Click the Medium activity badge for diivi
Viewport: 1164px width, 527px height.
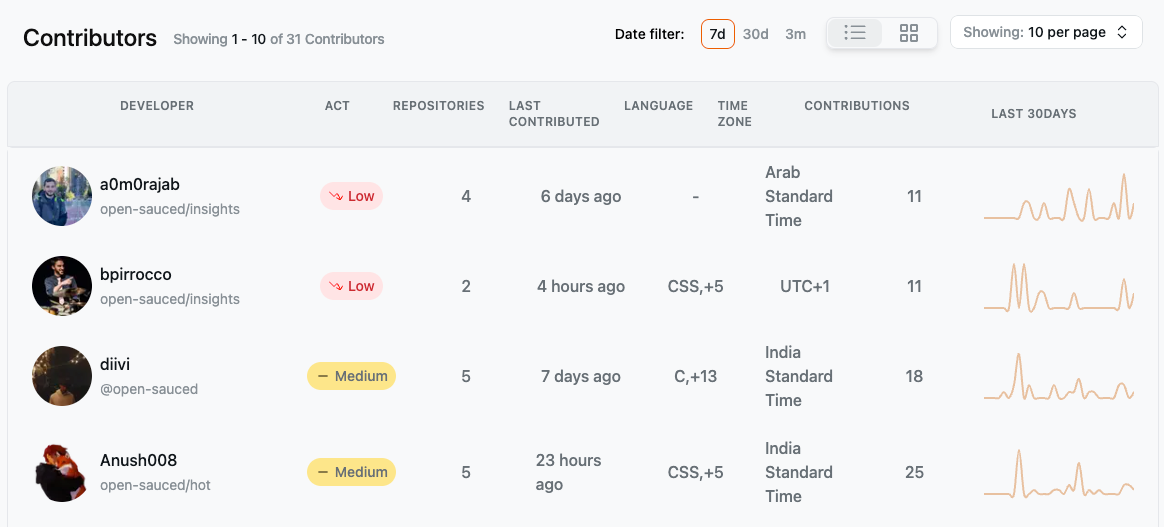pos(352,376)
